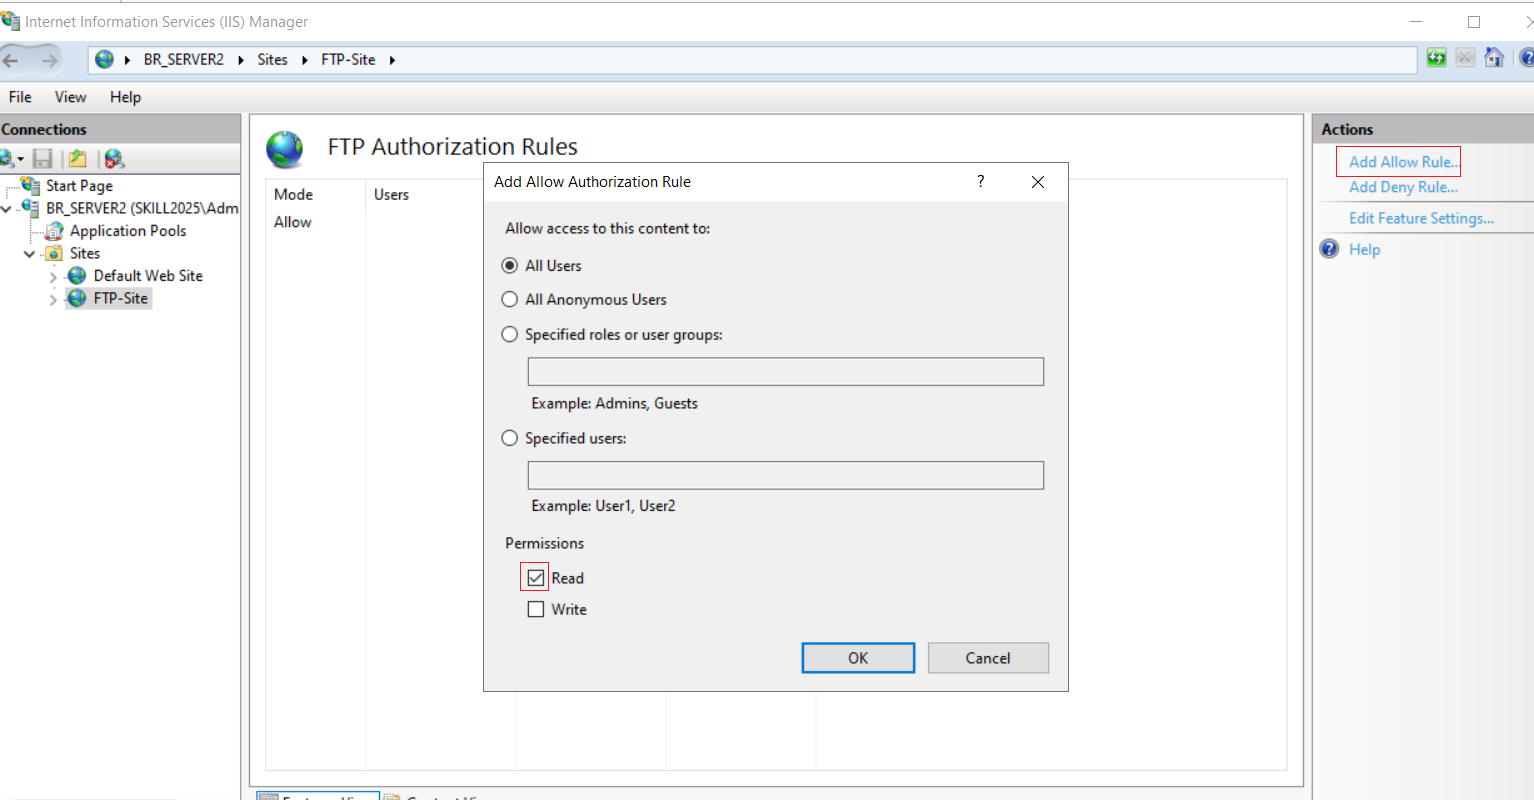
Task: Select Specified roles or user groups option
Action: [510, 334]
